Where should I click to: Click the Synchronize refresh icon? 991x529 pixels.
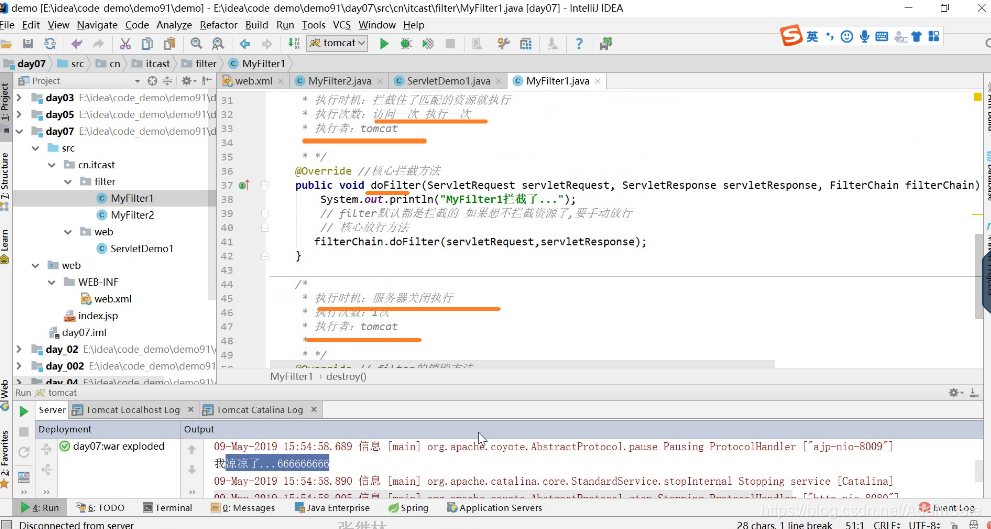(50, 44)
